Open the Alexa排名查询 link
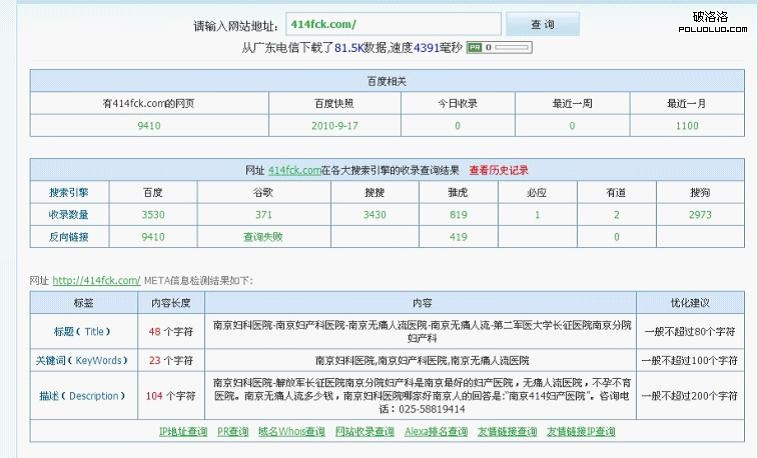The image size is (758, 458). [435, 432]
